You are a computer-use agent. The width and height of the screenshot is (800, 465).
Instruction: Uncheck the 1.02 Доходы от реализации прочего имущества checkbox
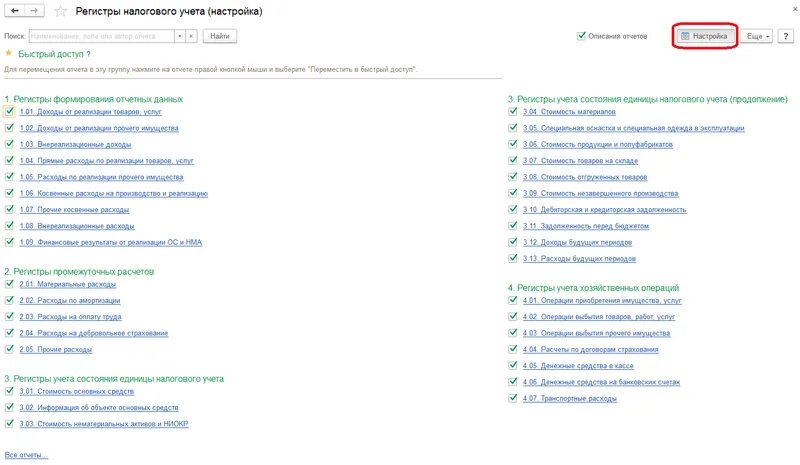pyautogui.click(x=9, y=128)
